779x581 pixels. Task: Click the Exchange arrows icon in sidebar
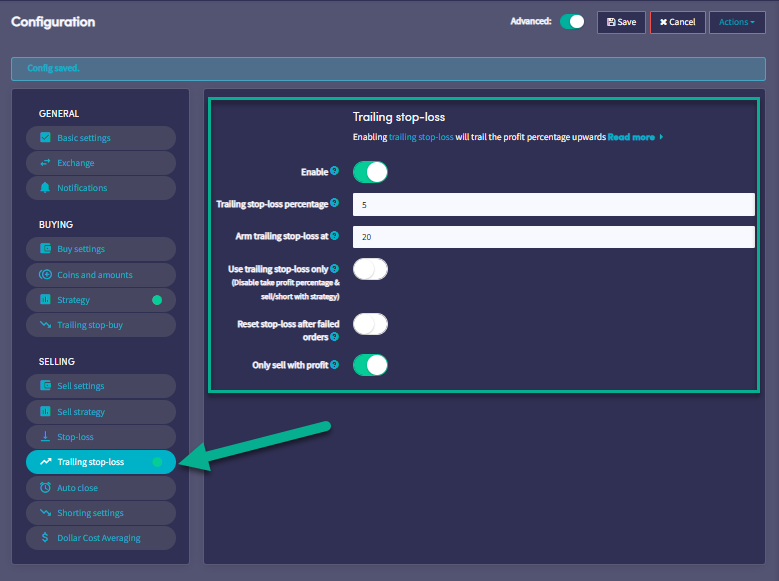coord(45,163)
